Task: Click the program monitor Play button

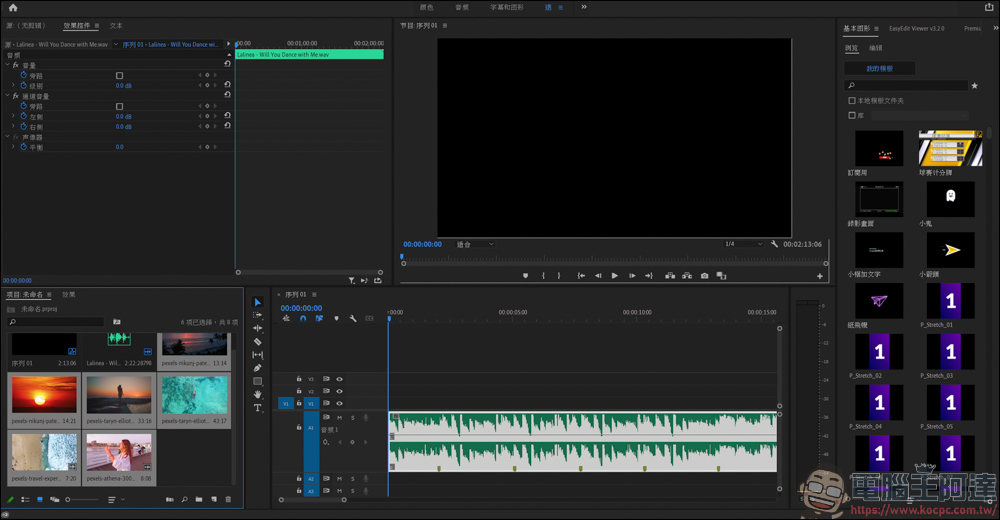Action: click(615, 276)
